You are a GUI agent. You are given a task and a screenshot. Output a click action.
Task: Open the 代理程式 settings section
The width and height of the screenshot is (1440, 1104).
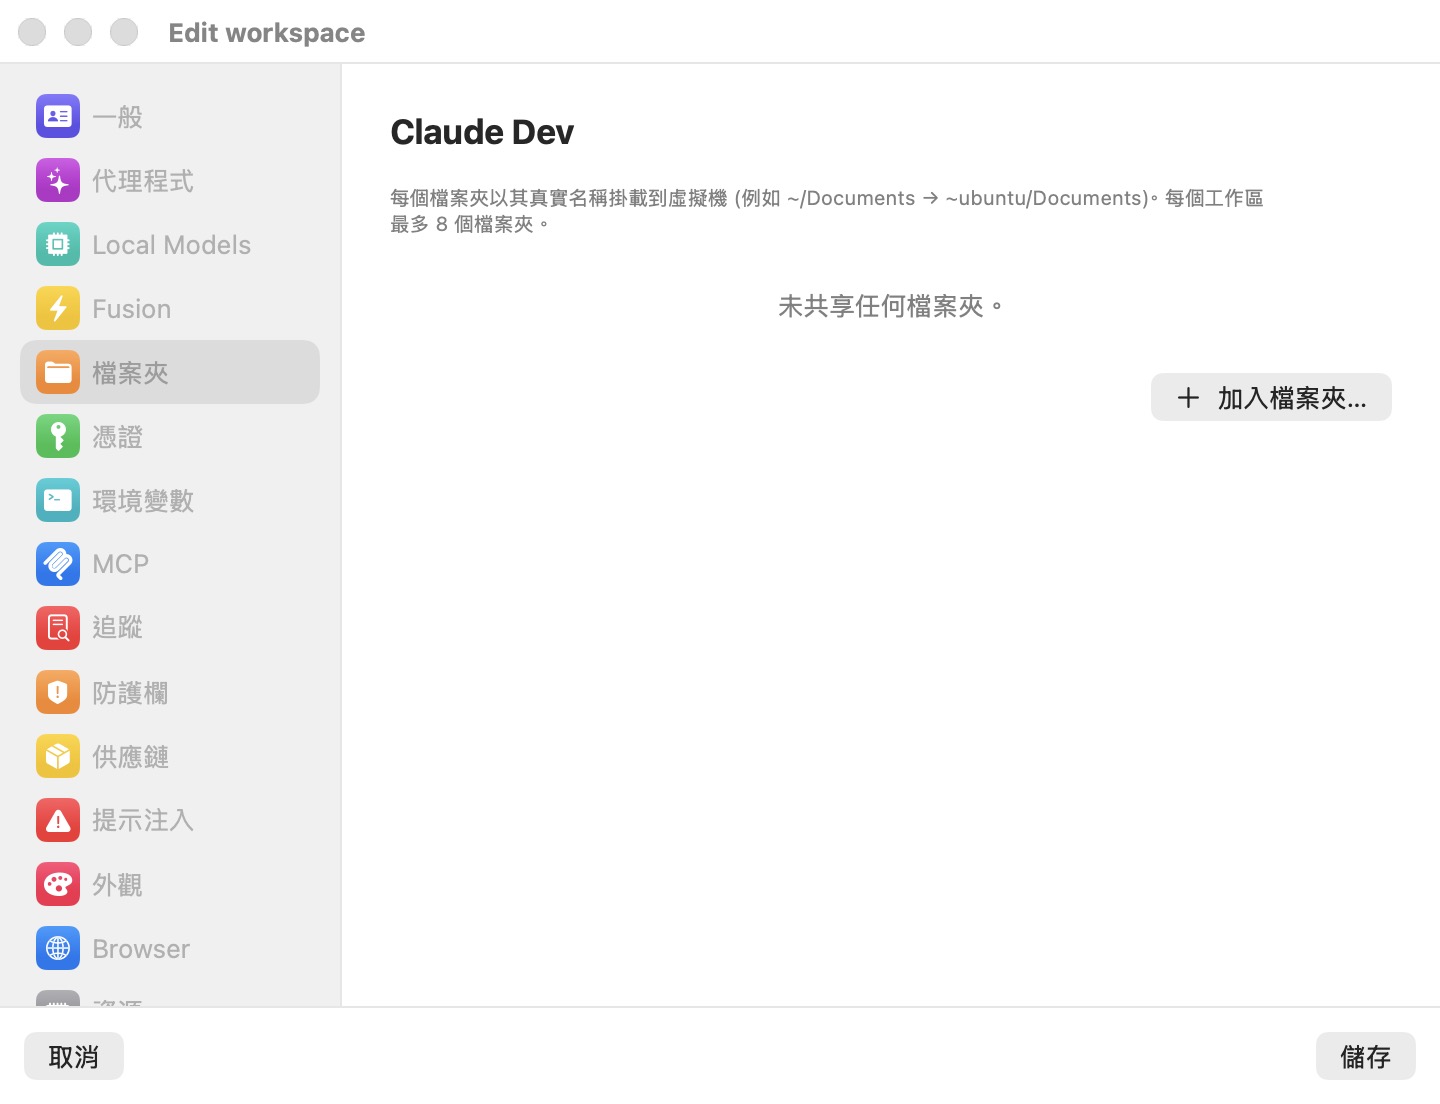click(x=143, y=181)
